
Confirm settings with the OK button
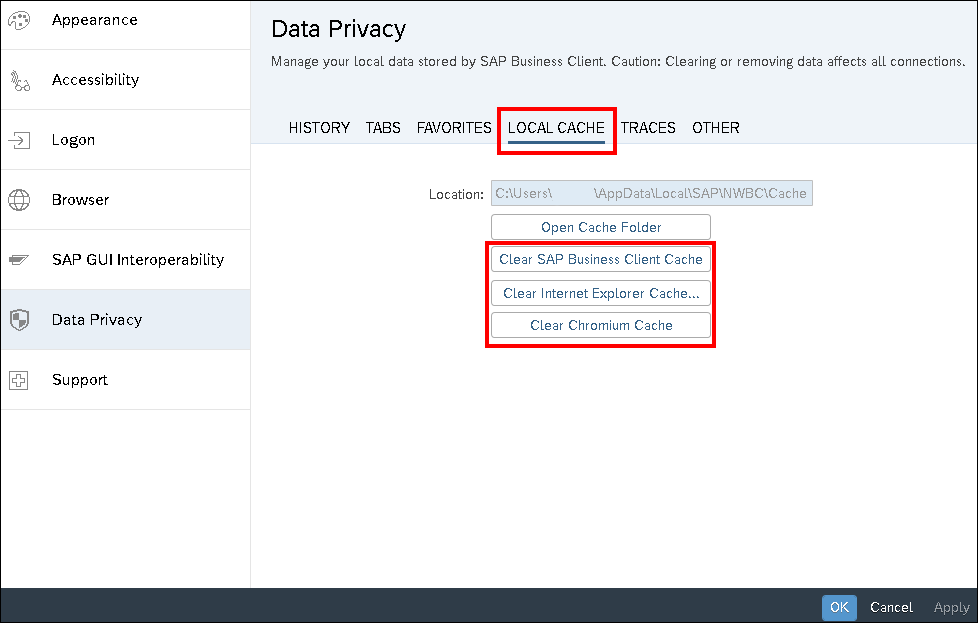pyautogui.click(x=839, y=607)
